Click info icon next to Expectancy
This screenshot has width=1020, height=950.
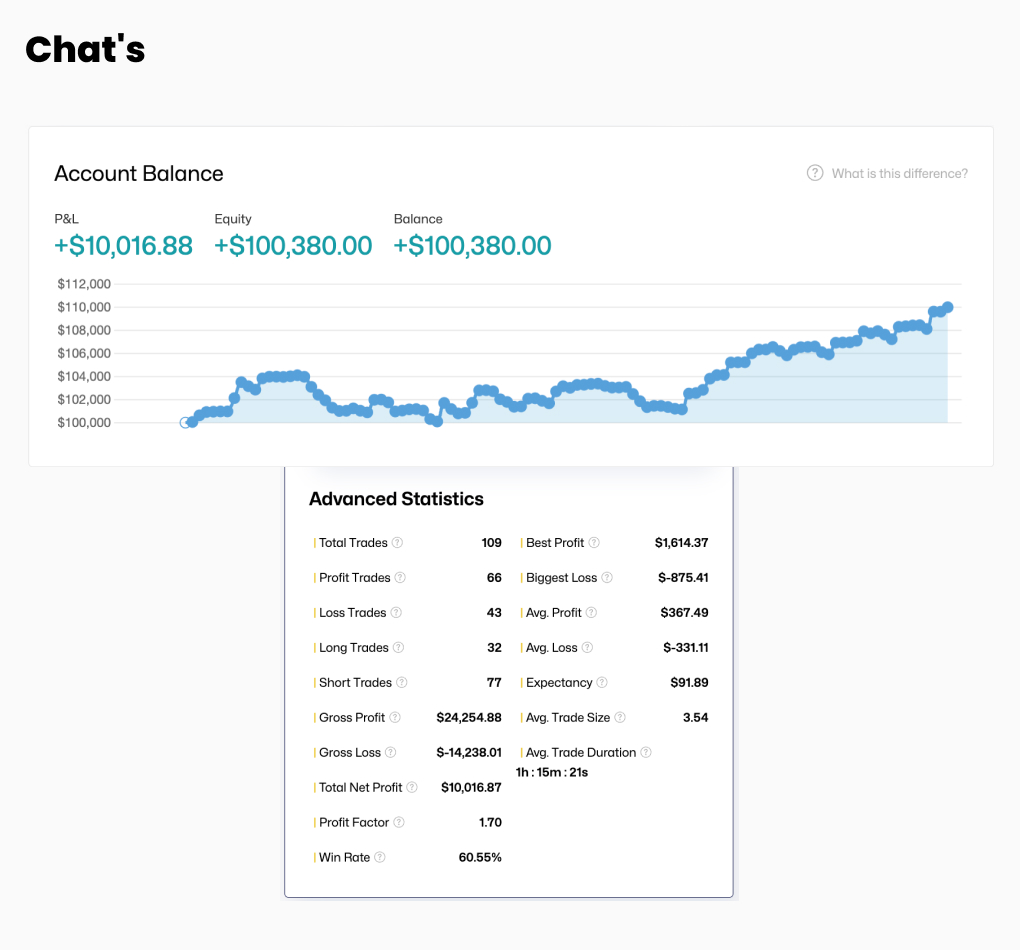pyautogui.click(x=602, y=683)
